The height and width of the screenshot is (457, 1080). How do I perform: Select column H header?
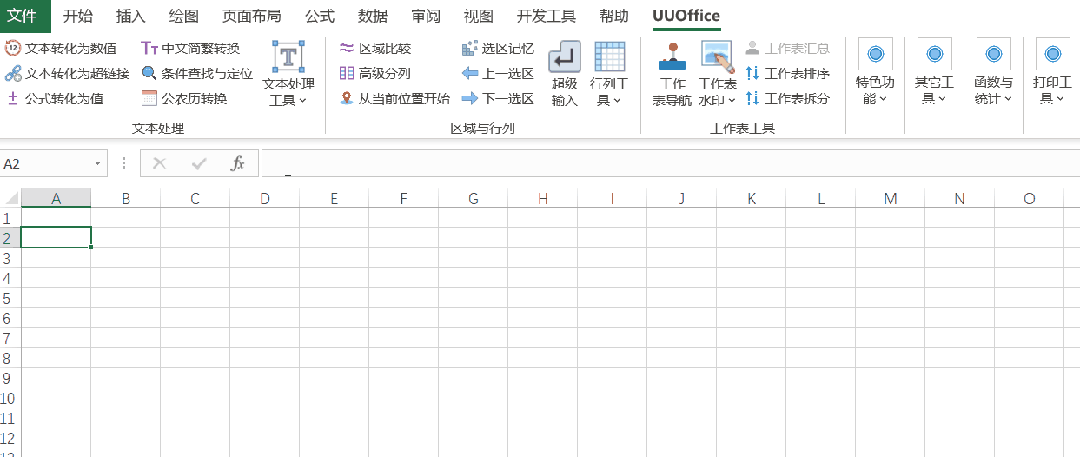click(x=543, y=199)
